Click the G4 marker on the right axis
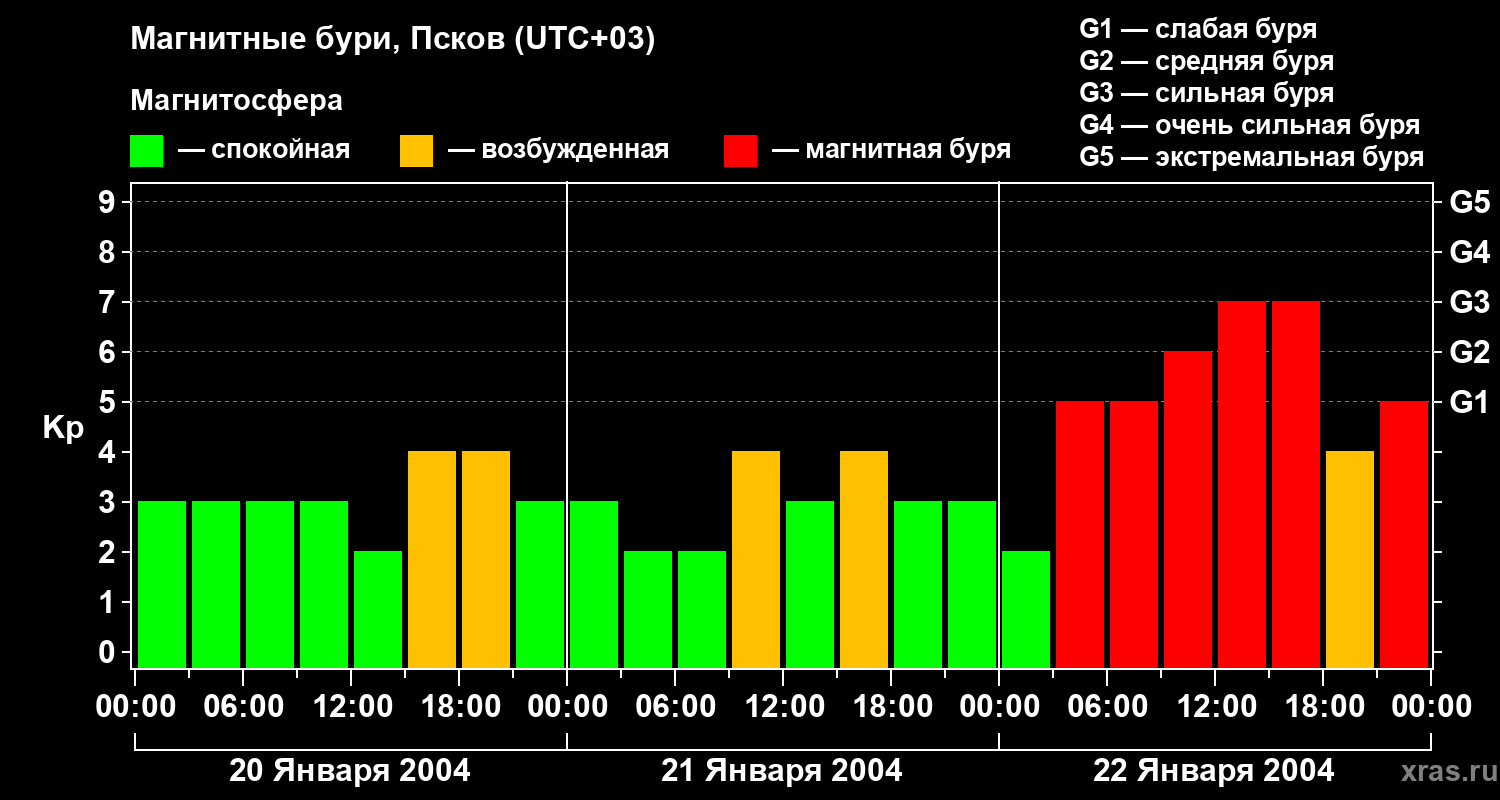The image size is (1500, 800). click(x=1469, y=252)
